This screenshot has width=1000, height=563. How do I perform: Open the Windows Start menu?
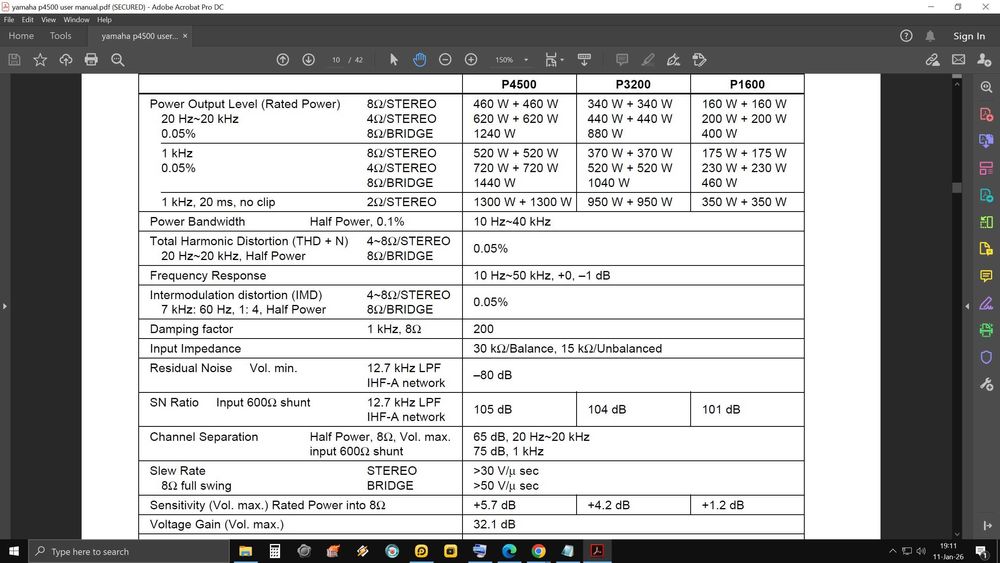(13, 551)
